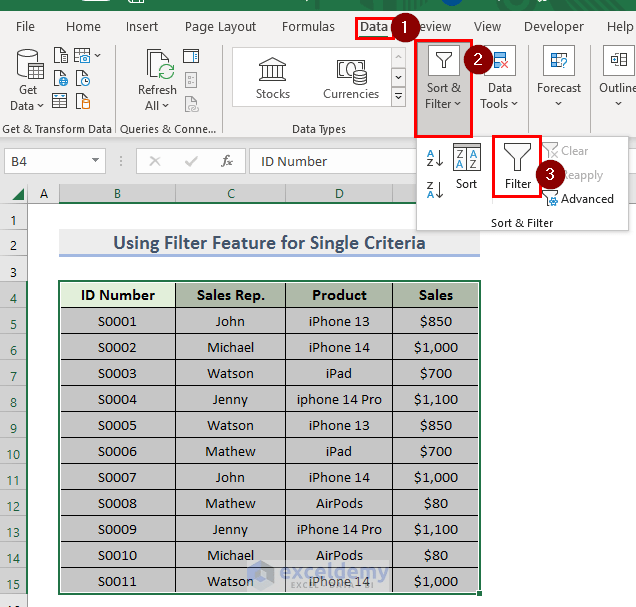
Task: Select column D header
Action: point(339,194)
